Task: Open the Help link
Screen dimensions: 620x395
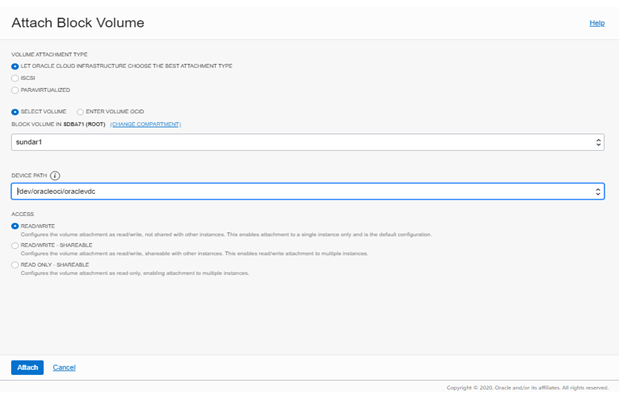Action: (x=597, y=23)
